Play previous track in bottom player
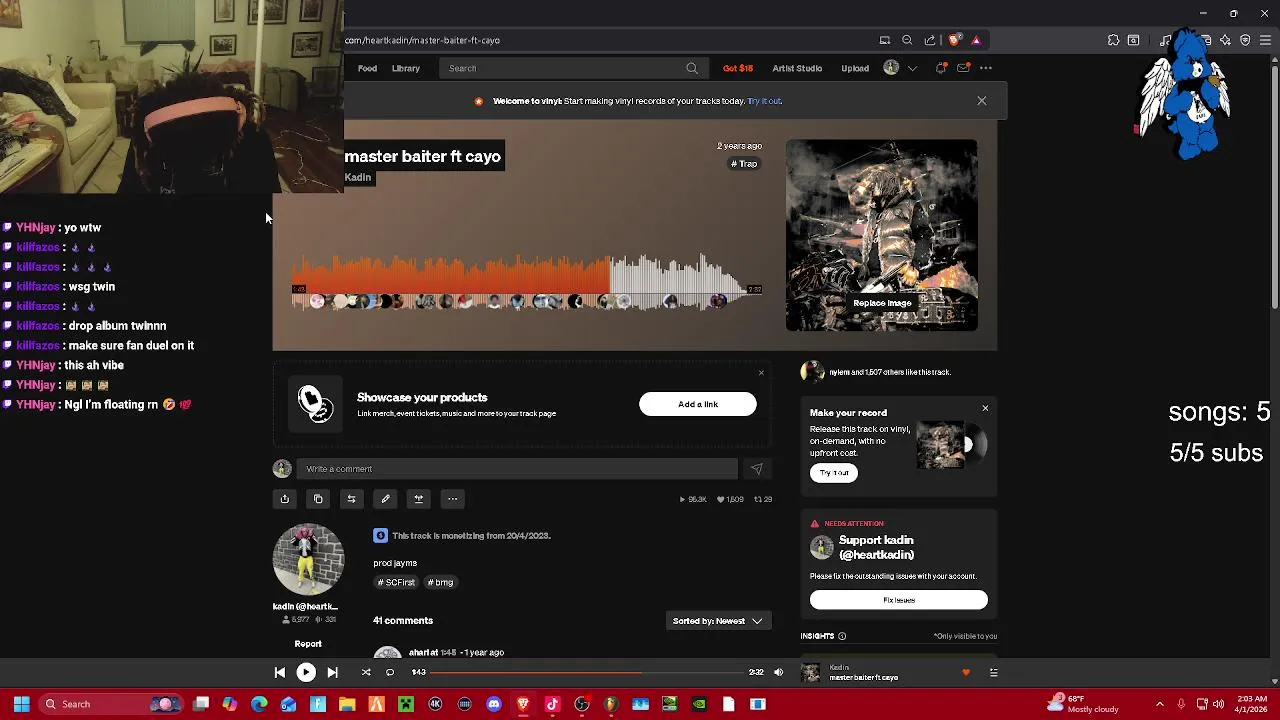This screenshot has height=720, width=1280. tap(280, 673)
